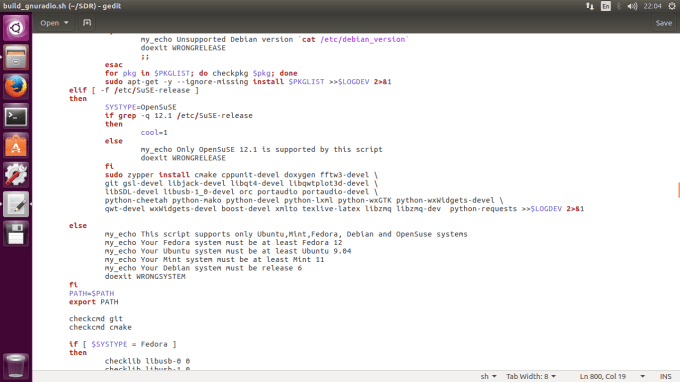Click the new document icon in toolbar
The width and height of the screenshot is (680, 382).
87,23
